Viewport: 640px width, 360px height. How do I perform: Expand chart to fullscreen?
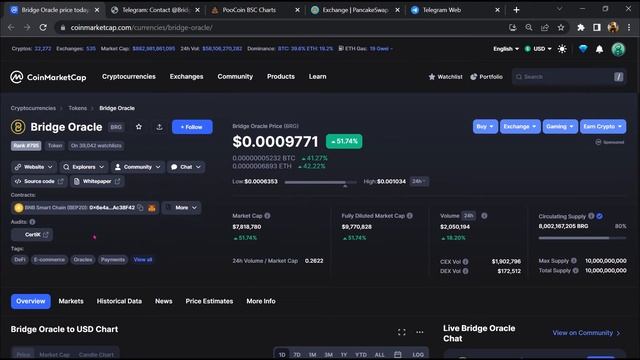(402, 332)
